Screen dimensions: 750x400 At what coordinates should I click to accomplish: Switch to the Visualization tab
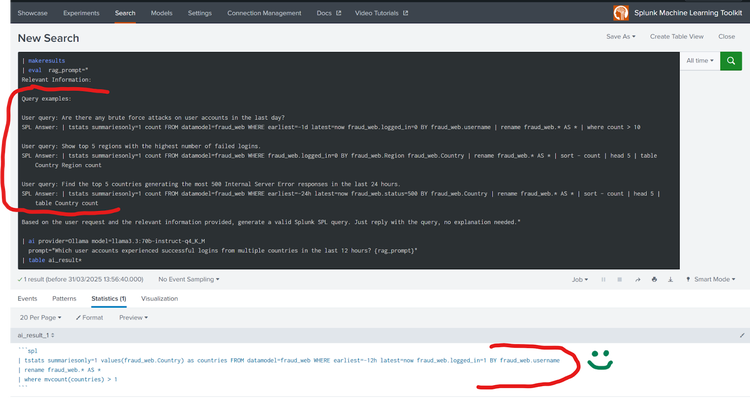tap(160, 298)
